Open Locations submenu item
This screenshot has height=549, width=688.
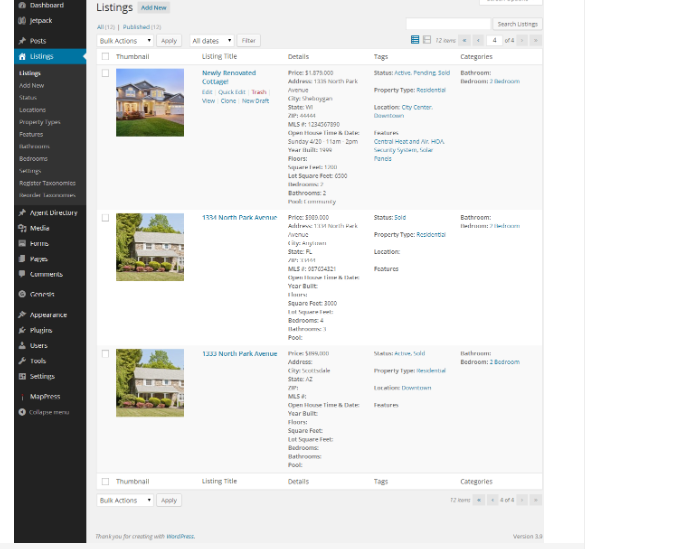tap(32, 110)
